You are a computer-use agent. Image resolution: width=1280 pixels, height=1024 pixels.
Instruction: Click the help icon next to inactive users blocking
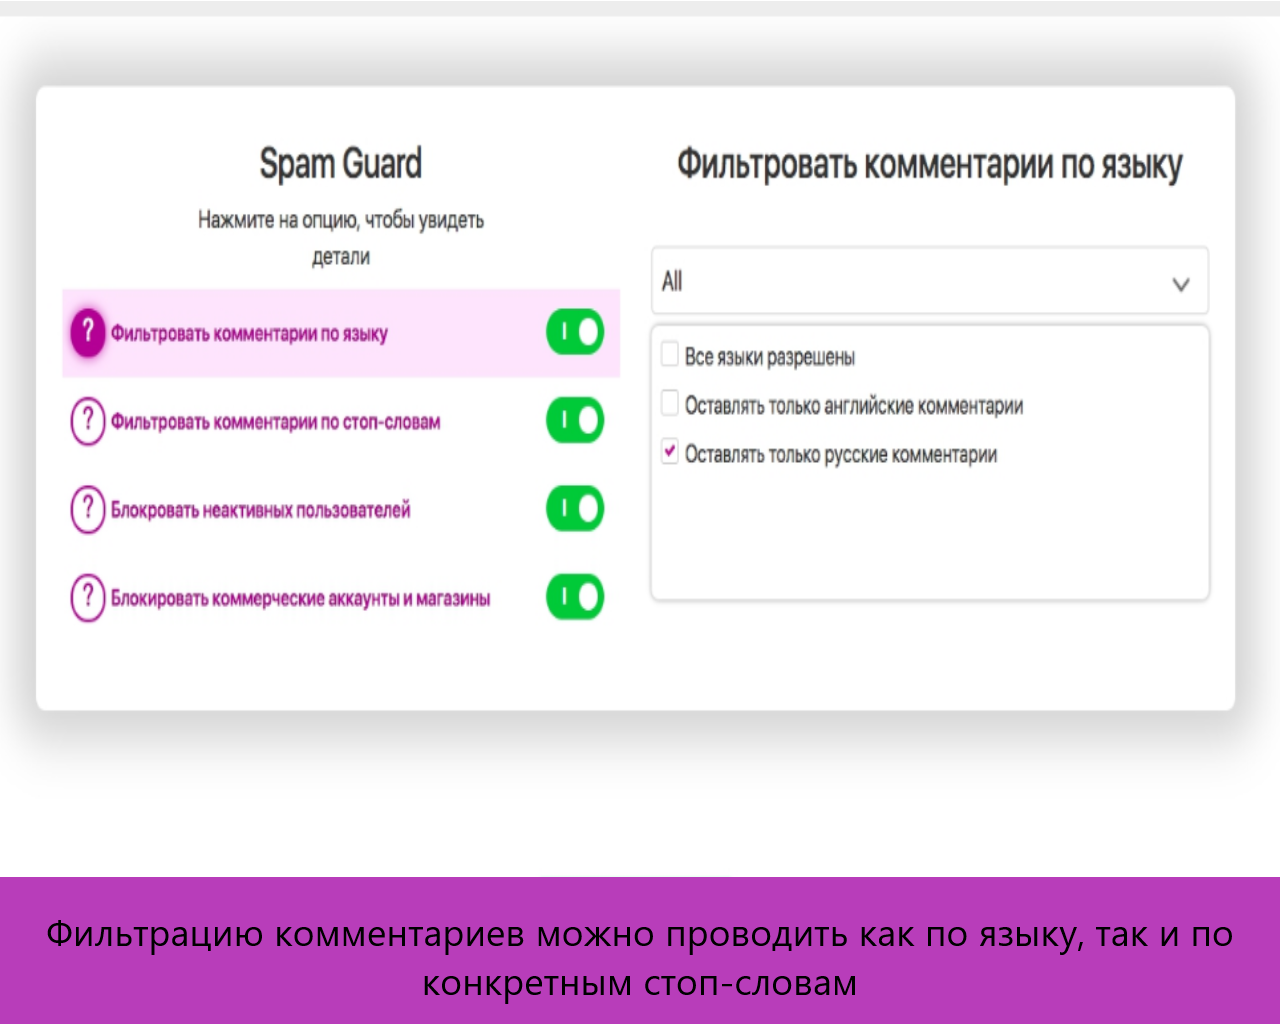(x=87, y=509)
